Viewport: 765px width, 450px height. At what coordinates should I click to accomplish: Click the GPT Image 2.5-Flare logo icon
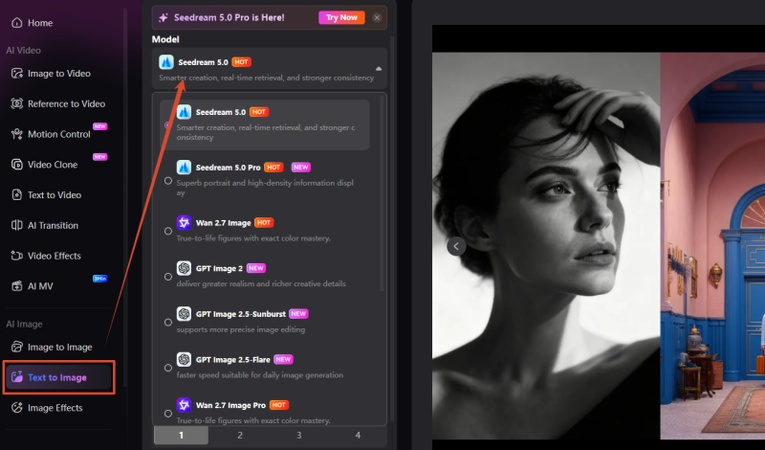[184, 359]
